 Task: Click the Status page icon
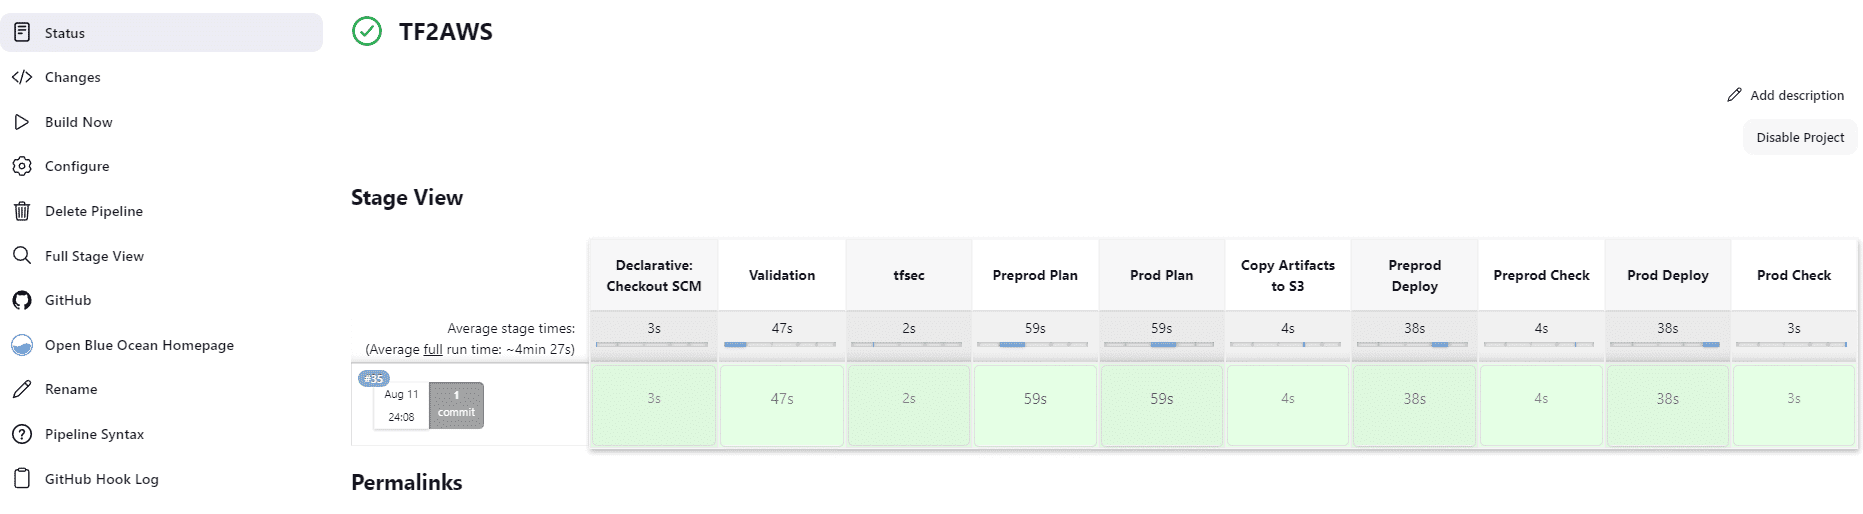tap(22, 33)
